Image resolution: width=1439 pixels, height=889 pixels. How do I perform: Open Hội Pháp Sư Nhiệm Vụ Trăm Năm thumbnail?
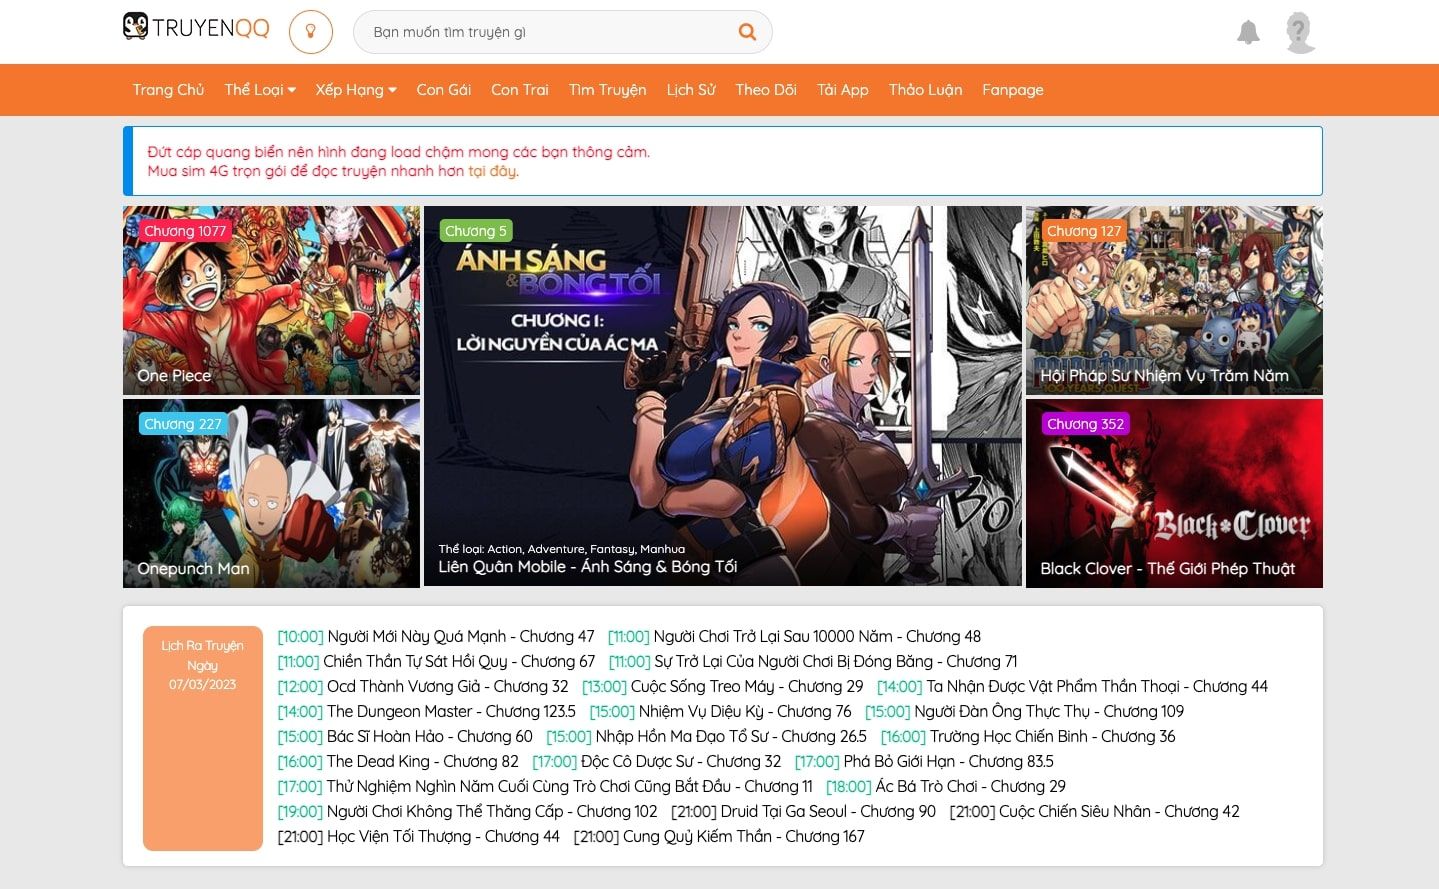(1174, 300)
